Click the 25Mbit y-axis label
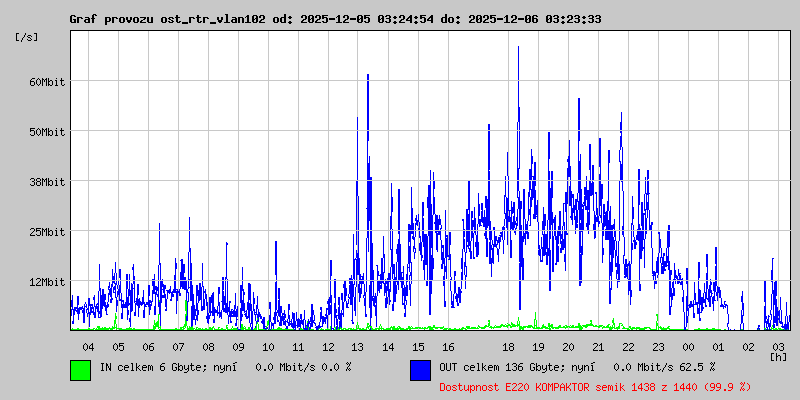Screen dimensions: 800x400 pyautogui.click(x=47, y=231)
